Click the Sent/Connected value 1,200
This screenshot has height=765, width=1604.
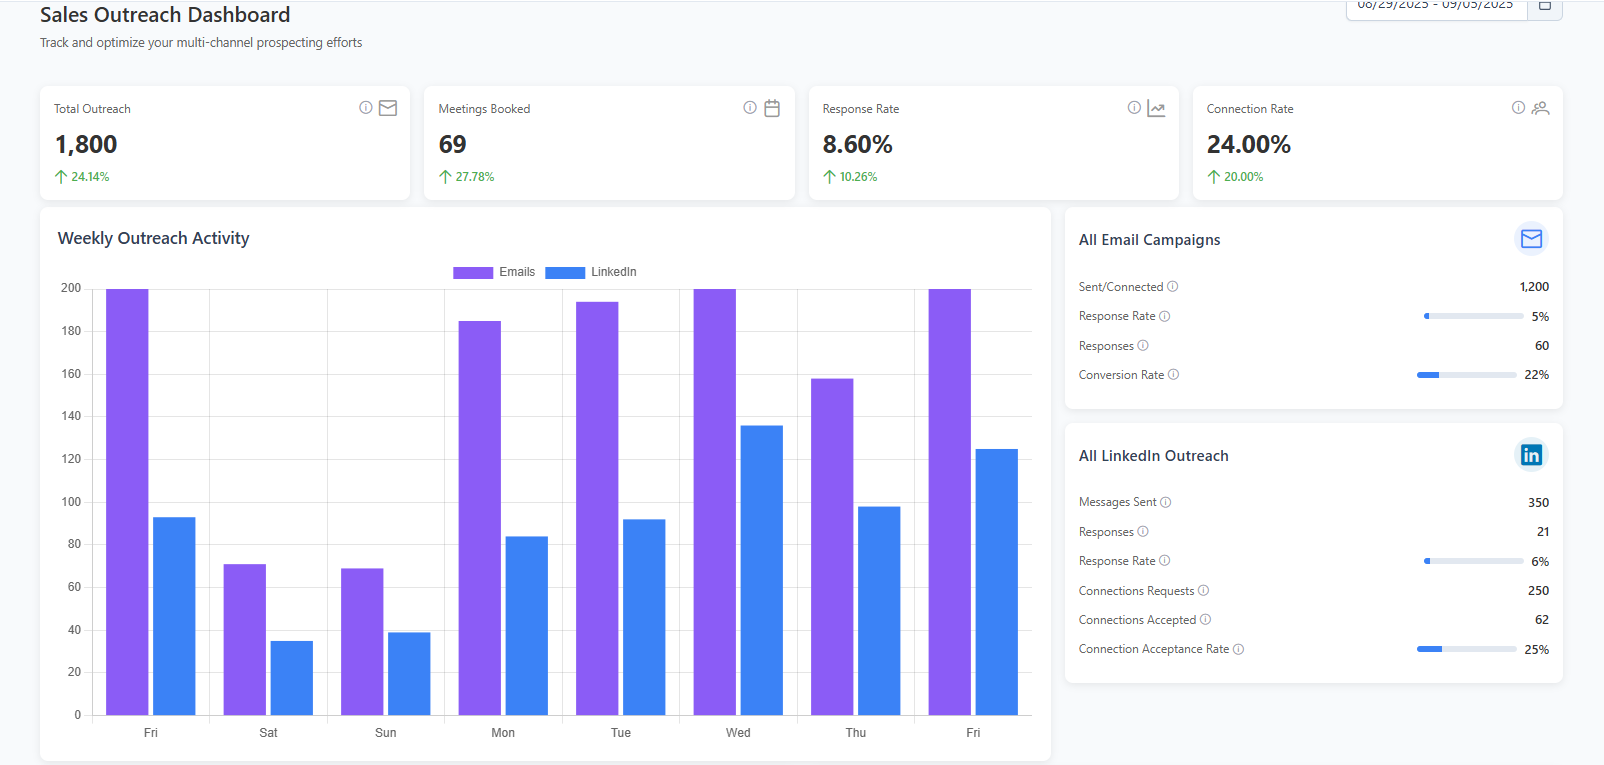[x=1534, y=287]
